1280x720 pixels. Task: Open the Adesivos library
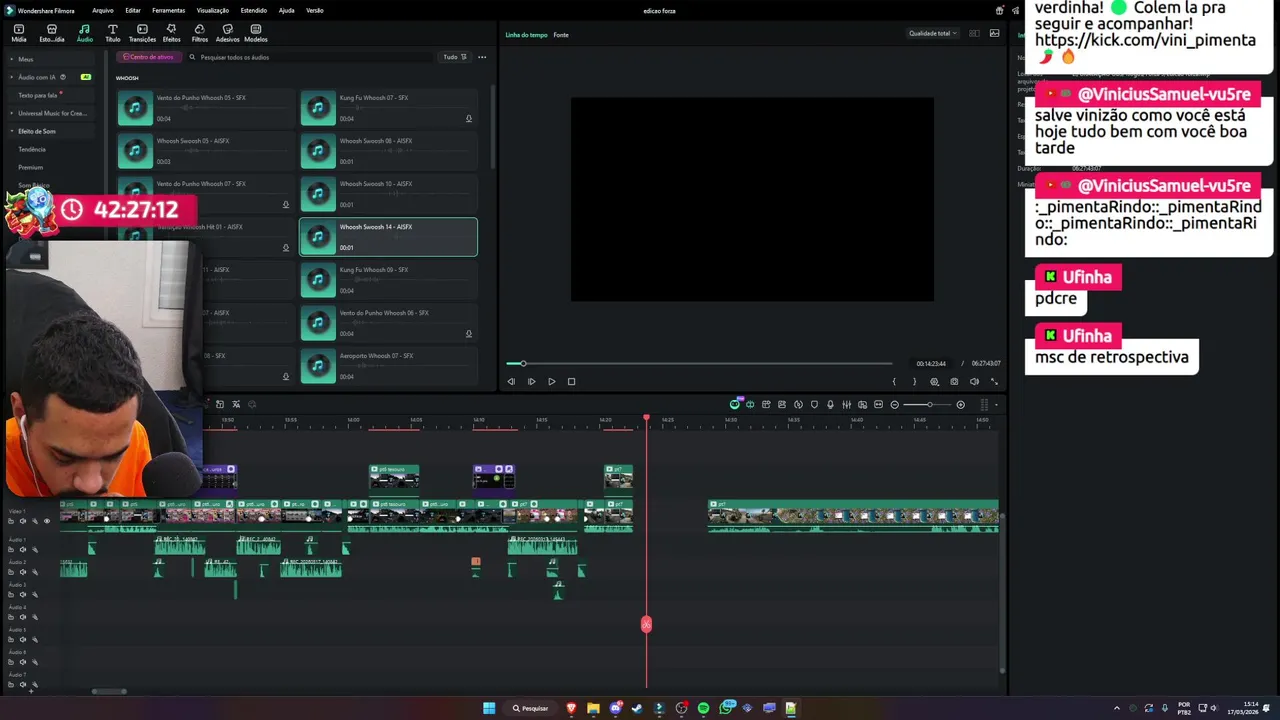click(x=228, y=33)
